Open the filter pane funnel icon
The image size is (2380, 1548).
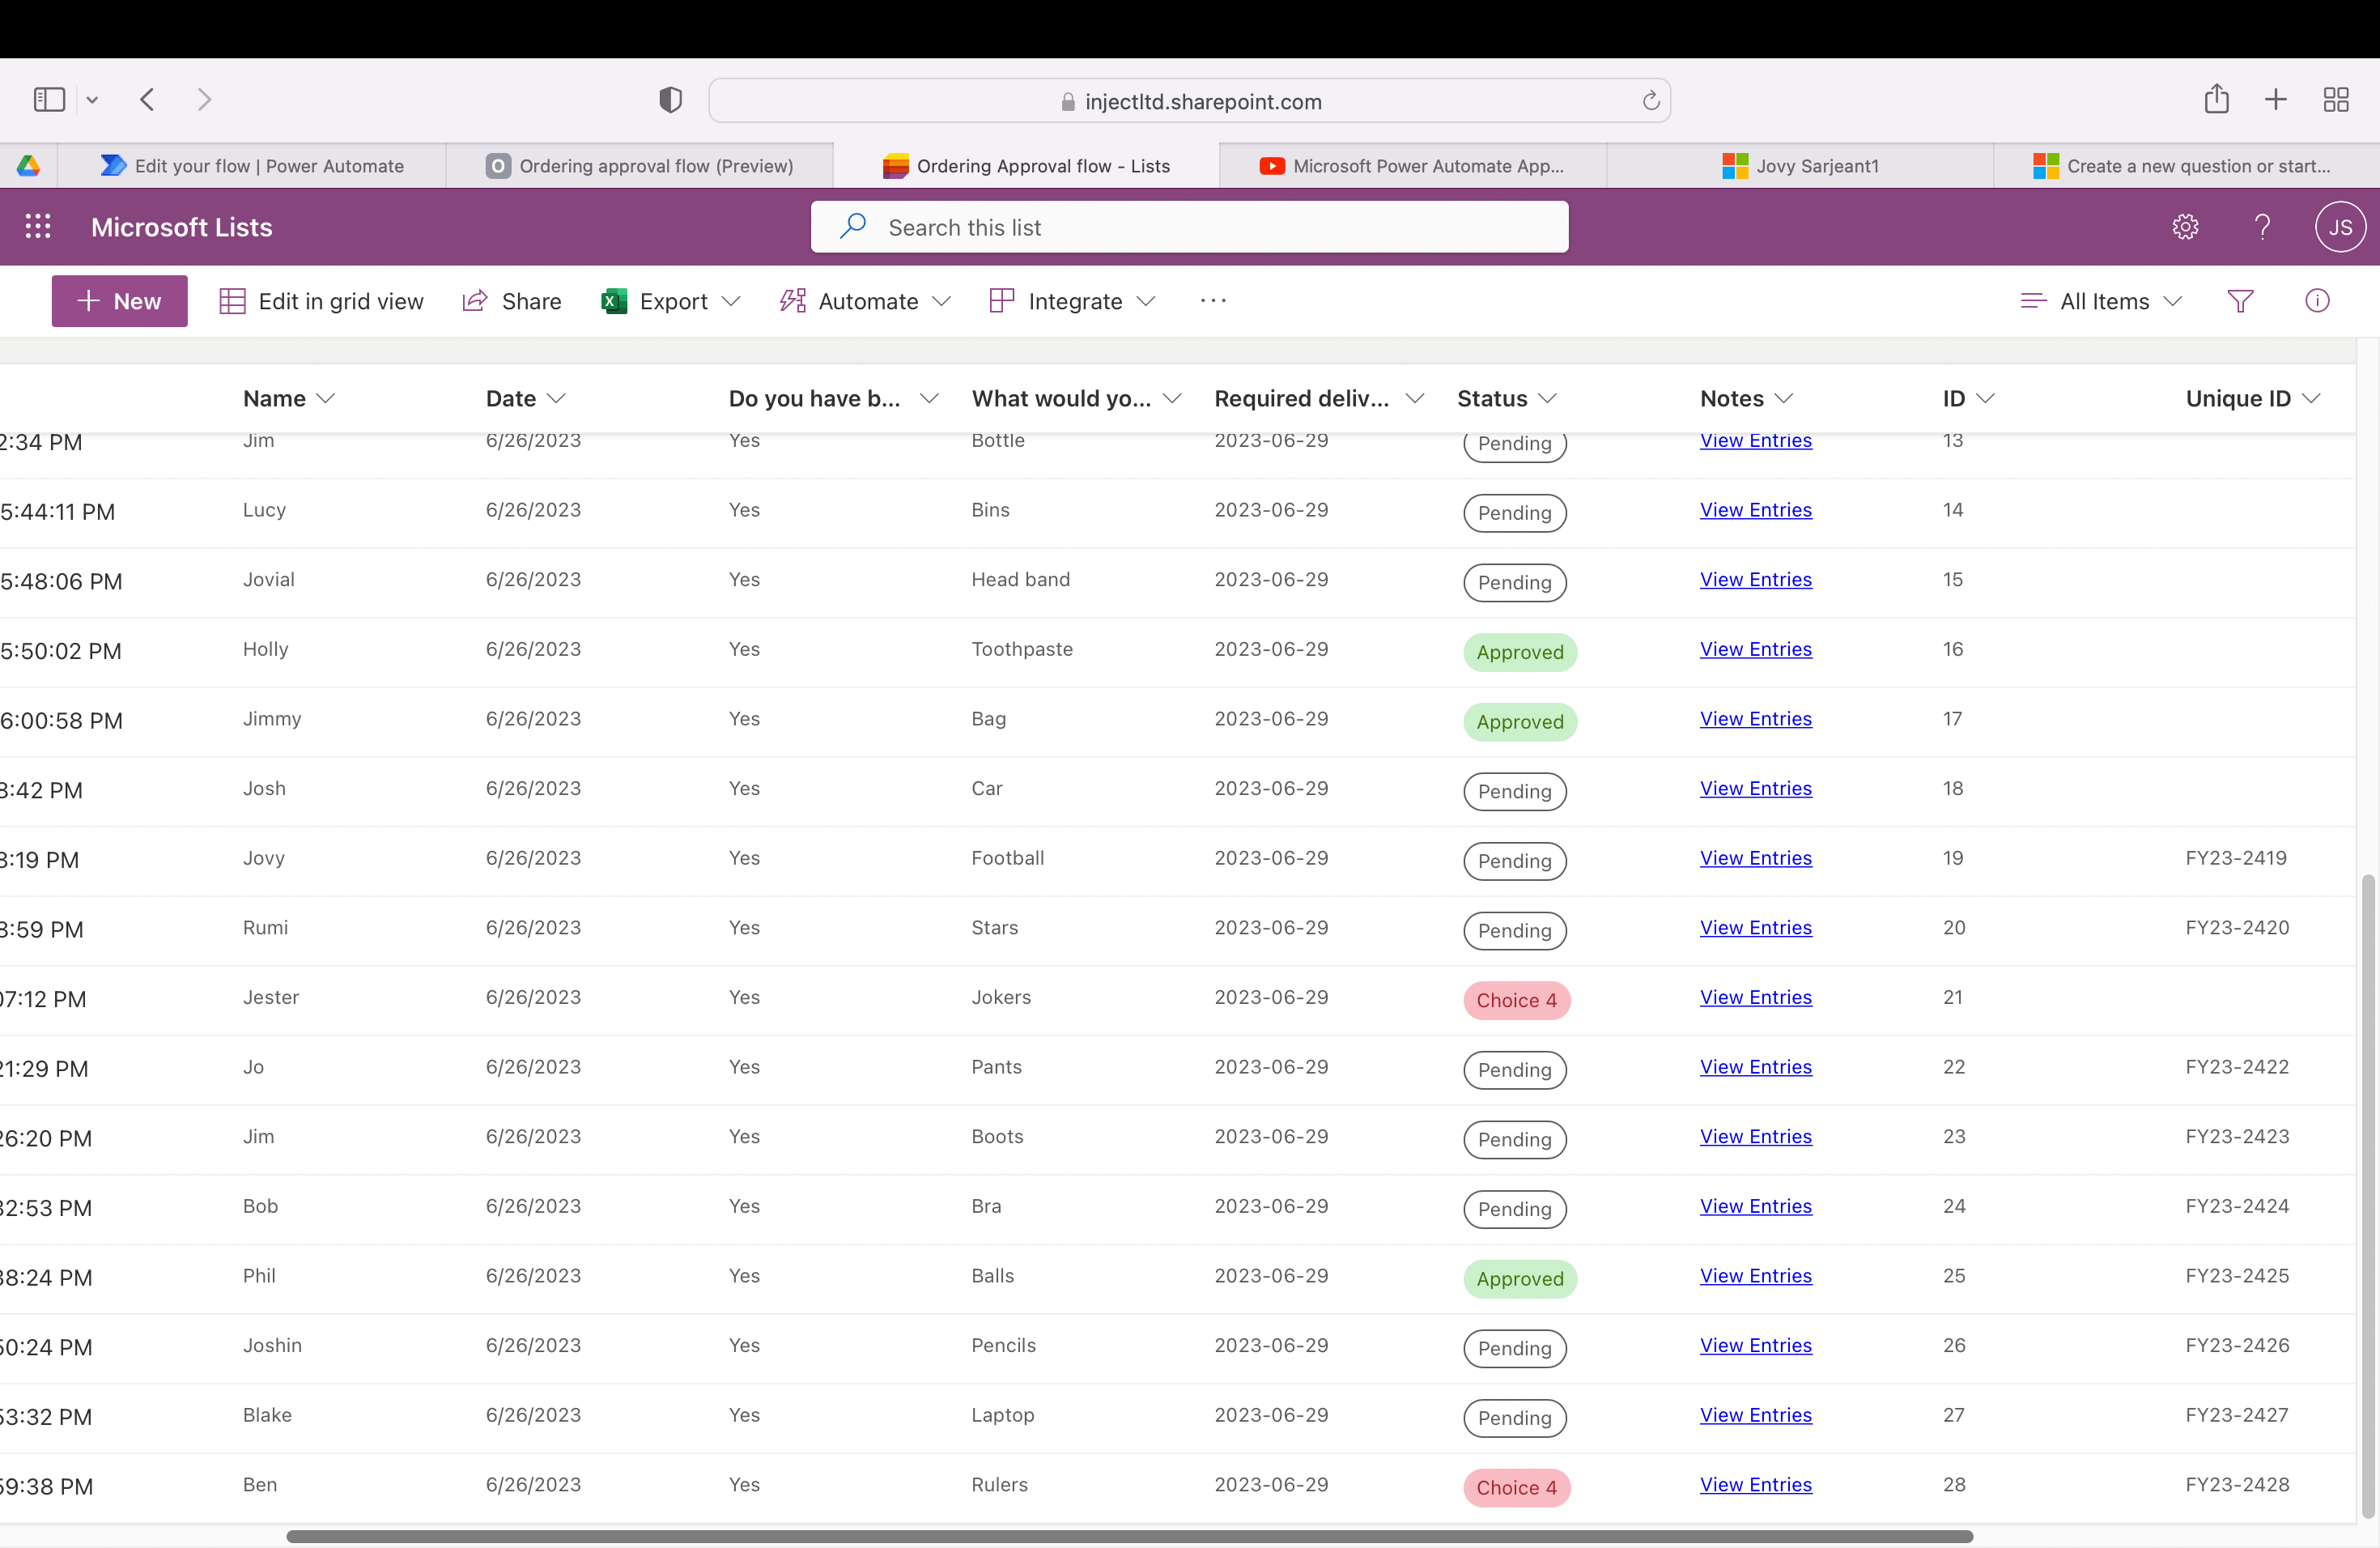pyautogui.click(x=2240, y=301)
